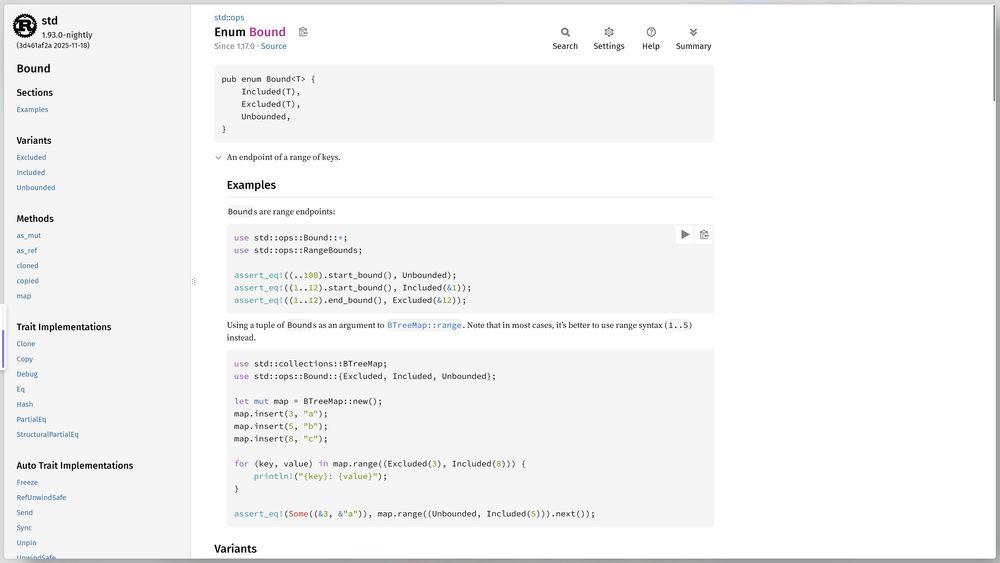Jump to the Hash trait implementation

click(x=25, y=404)
